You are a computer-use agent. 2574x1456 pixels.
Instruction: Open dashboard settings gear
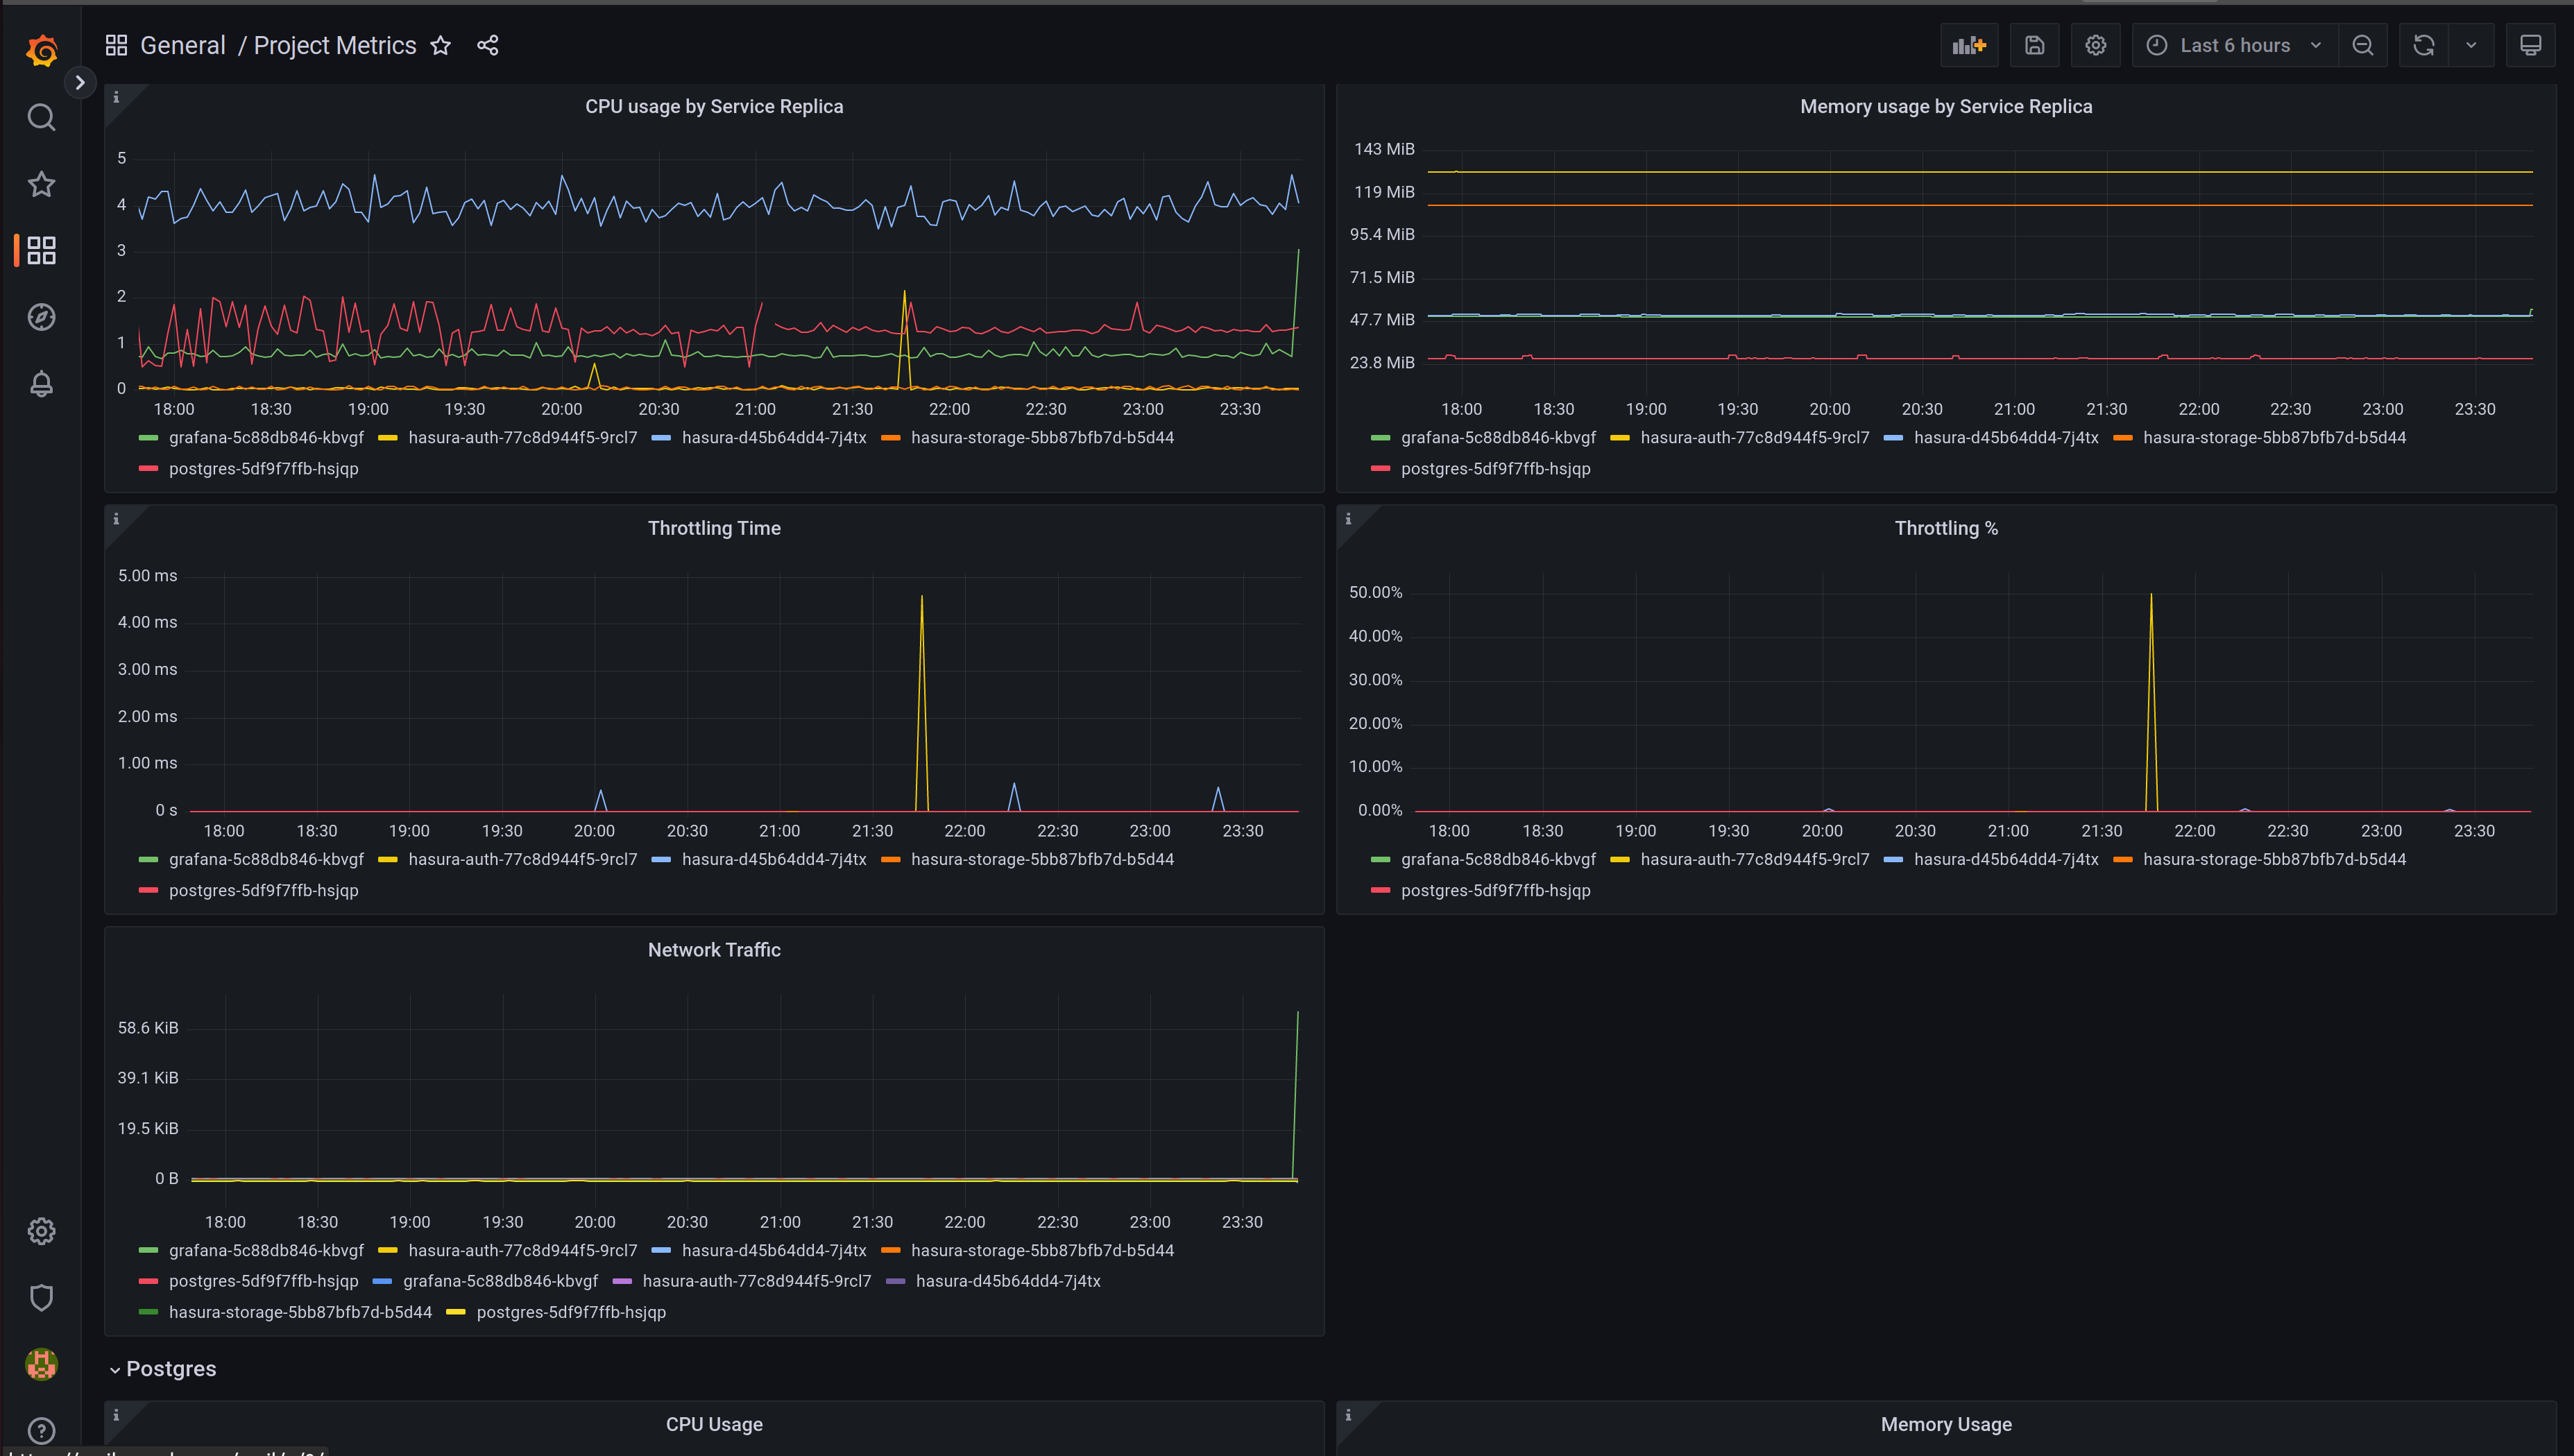pos(2096,45)
